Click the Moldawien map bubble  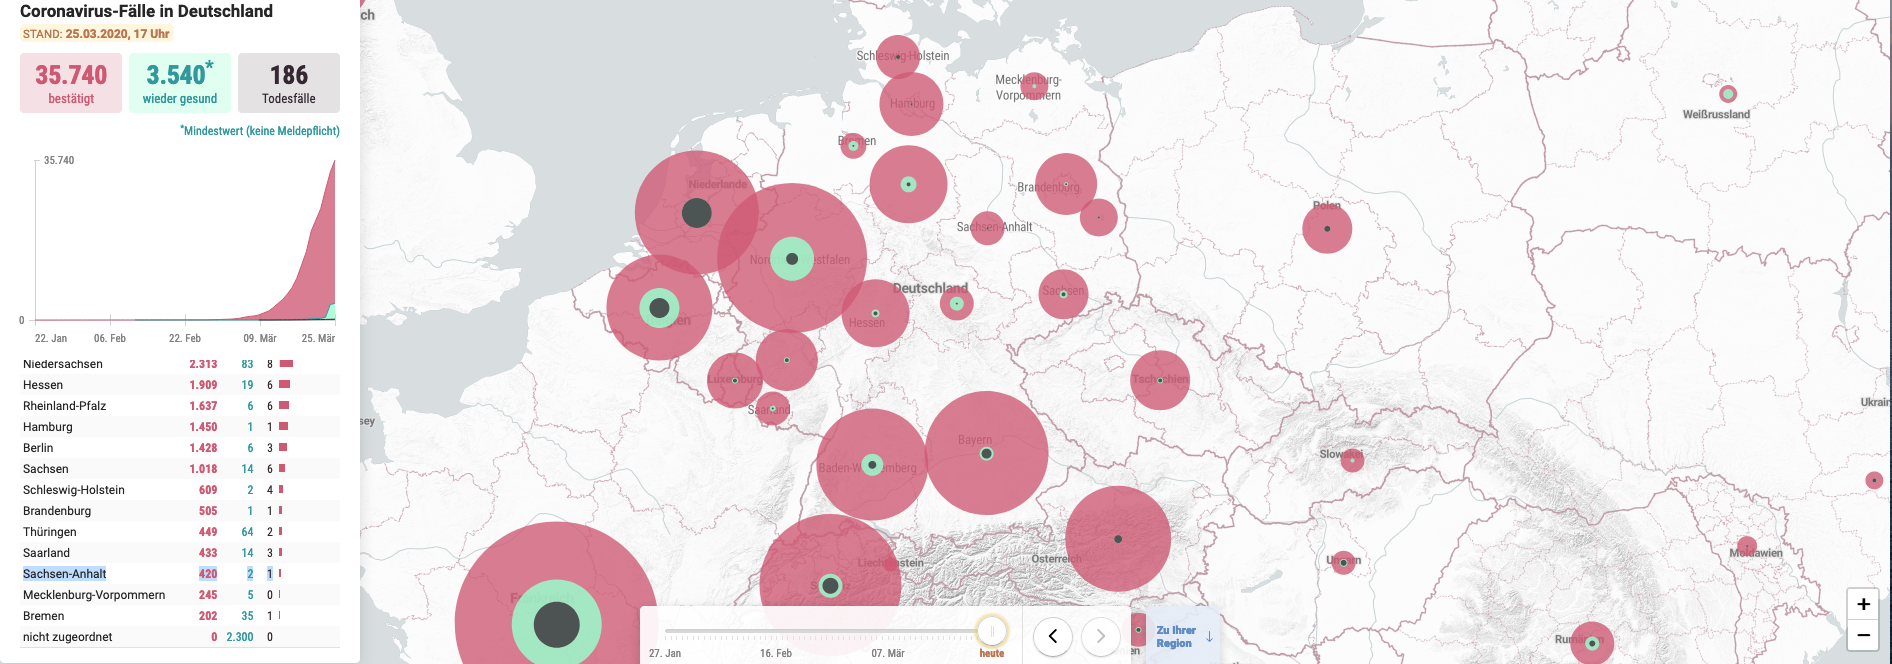(x=1747, y=546)
